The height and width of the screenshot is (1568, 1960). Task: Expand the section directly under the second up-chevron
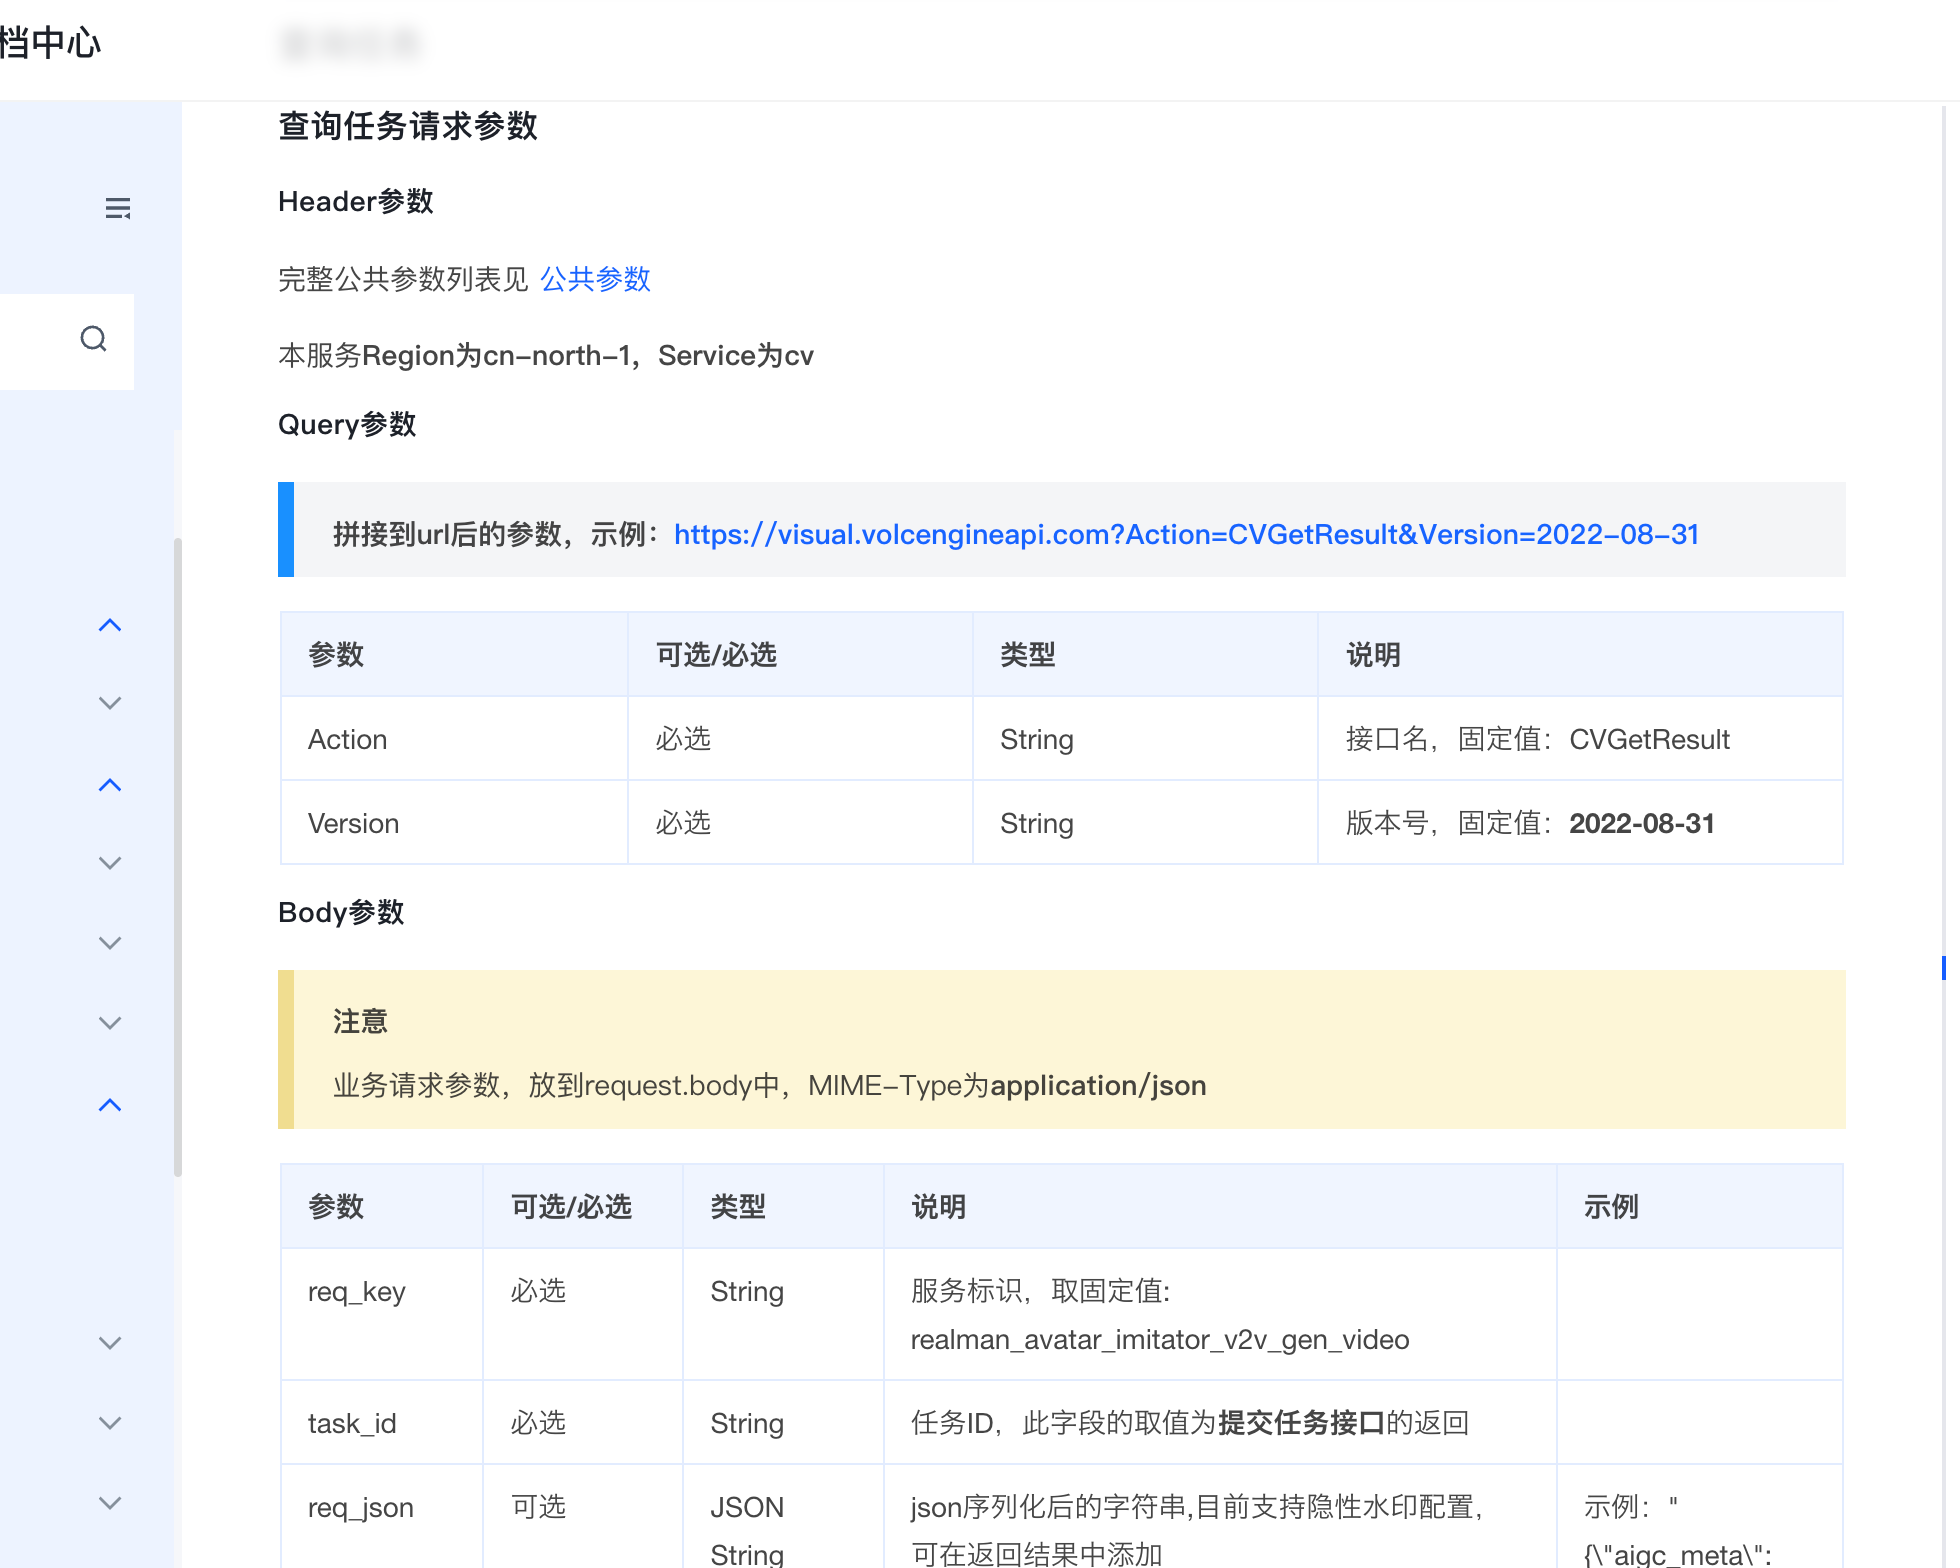[x=110, y=863]
